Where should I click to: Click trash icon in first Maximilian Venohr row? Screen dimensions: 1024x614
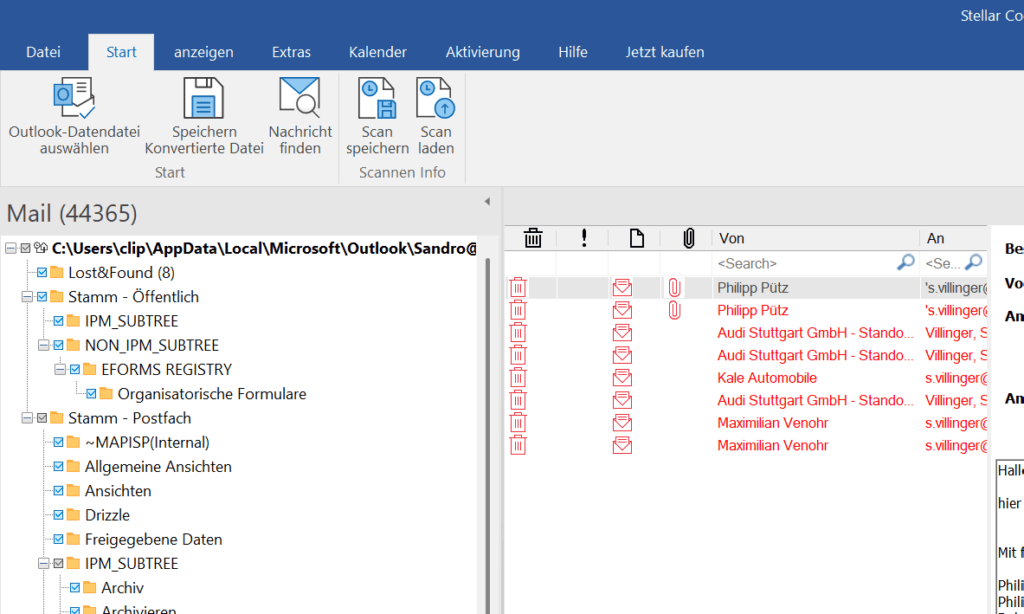(518, 423)
